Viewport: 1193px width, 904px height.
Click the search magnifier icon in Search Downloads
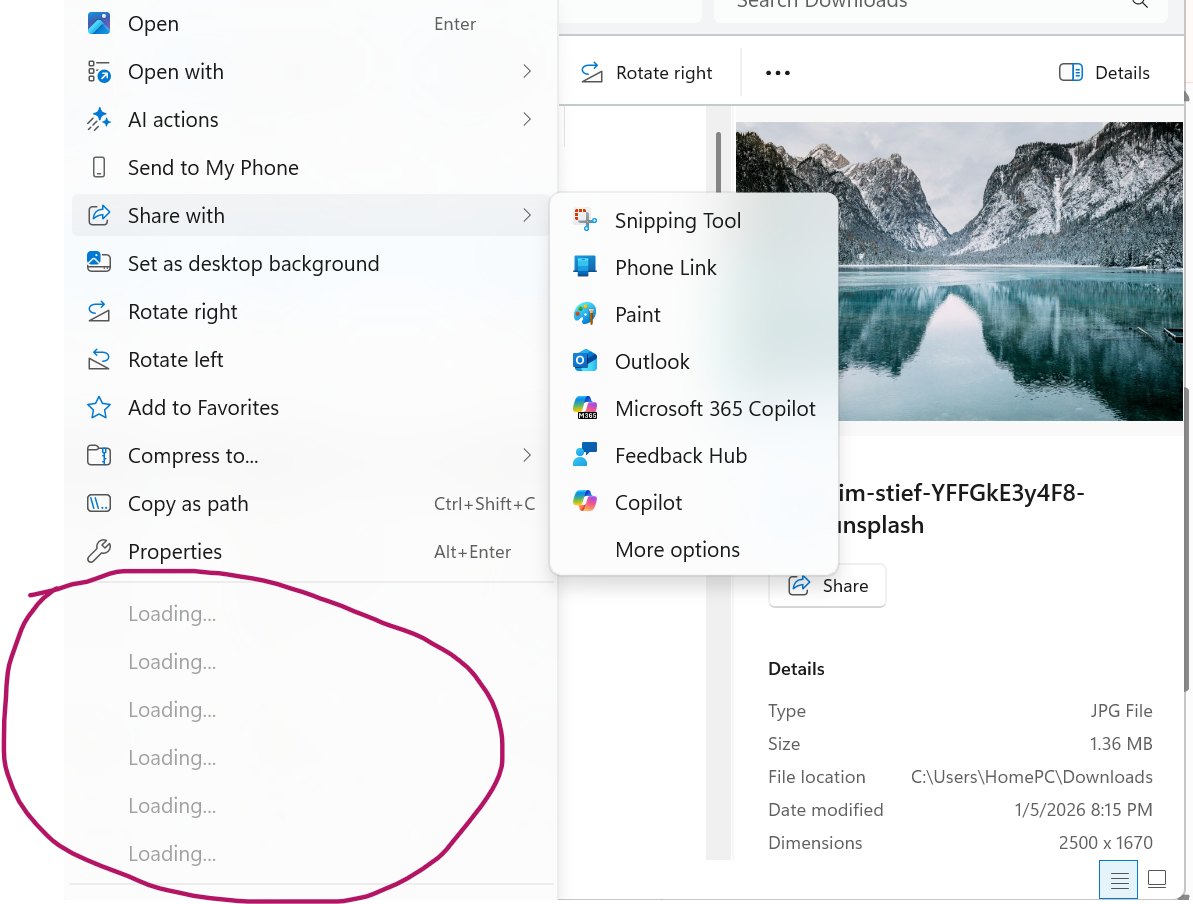(1140, 5)
